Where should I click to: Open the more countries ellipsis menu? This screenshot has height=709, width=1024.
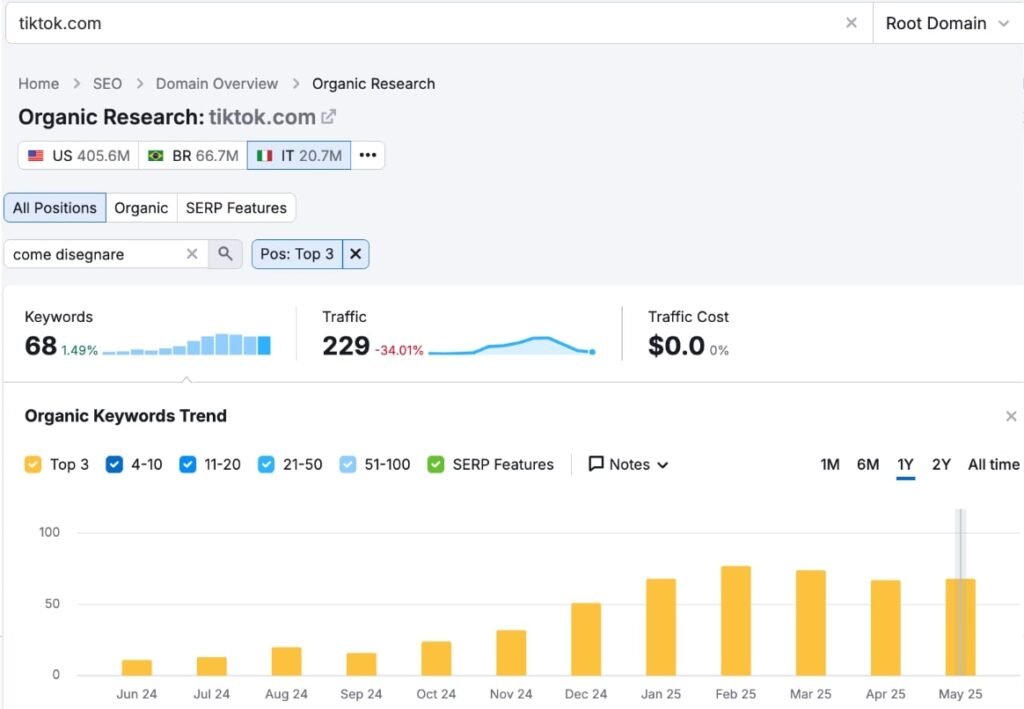[x=368, y=155]
